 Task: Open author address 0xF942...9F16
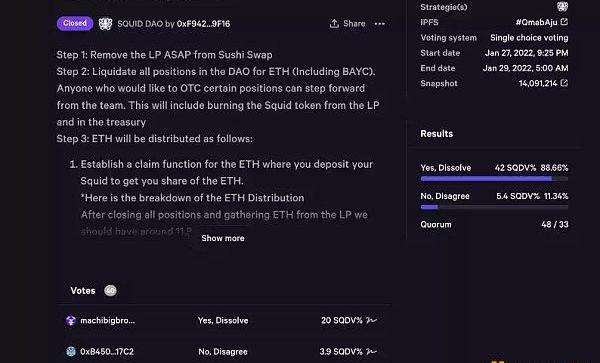point(203,24)
